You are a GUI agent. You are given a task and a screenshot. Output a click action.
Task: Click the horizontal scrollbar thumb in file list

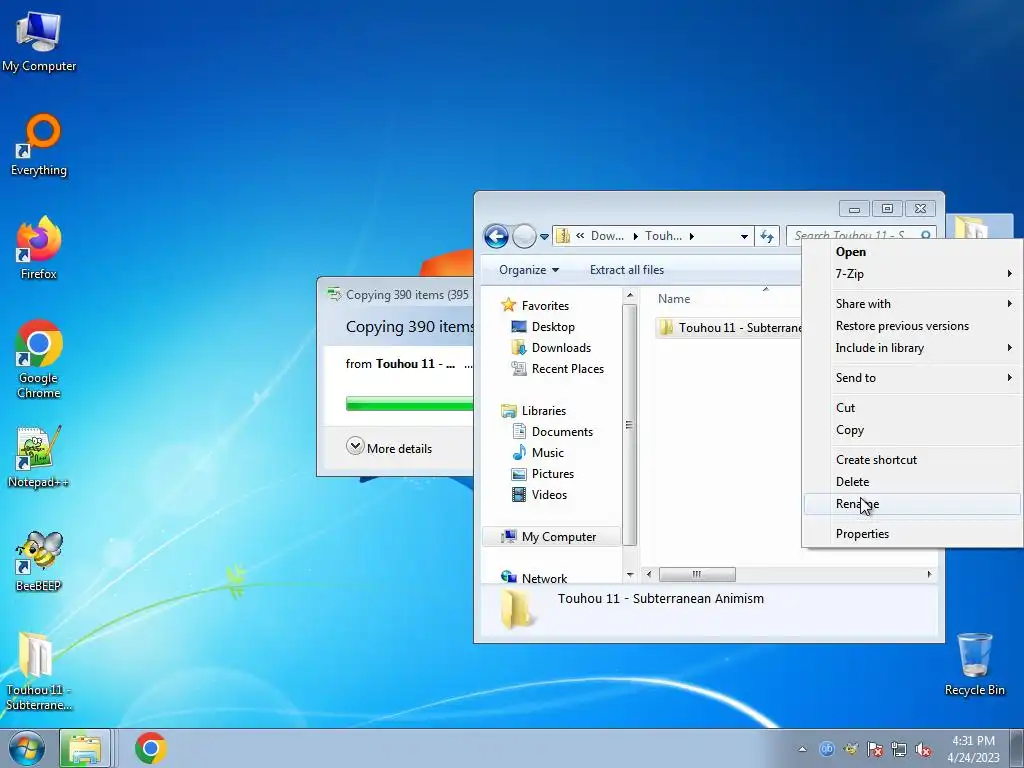pos(697,574)
